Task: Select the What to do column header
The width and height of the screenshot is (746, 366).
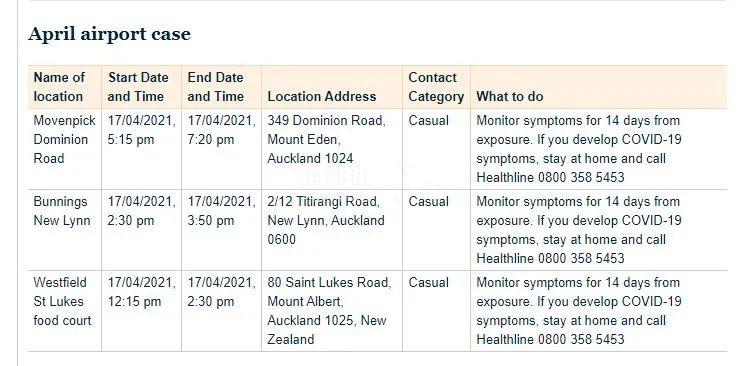Action: point(510,97)
